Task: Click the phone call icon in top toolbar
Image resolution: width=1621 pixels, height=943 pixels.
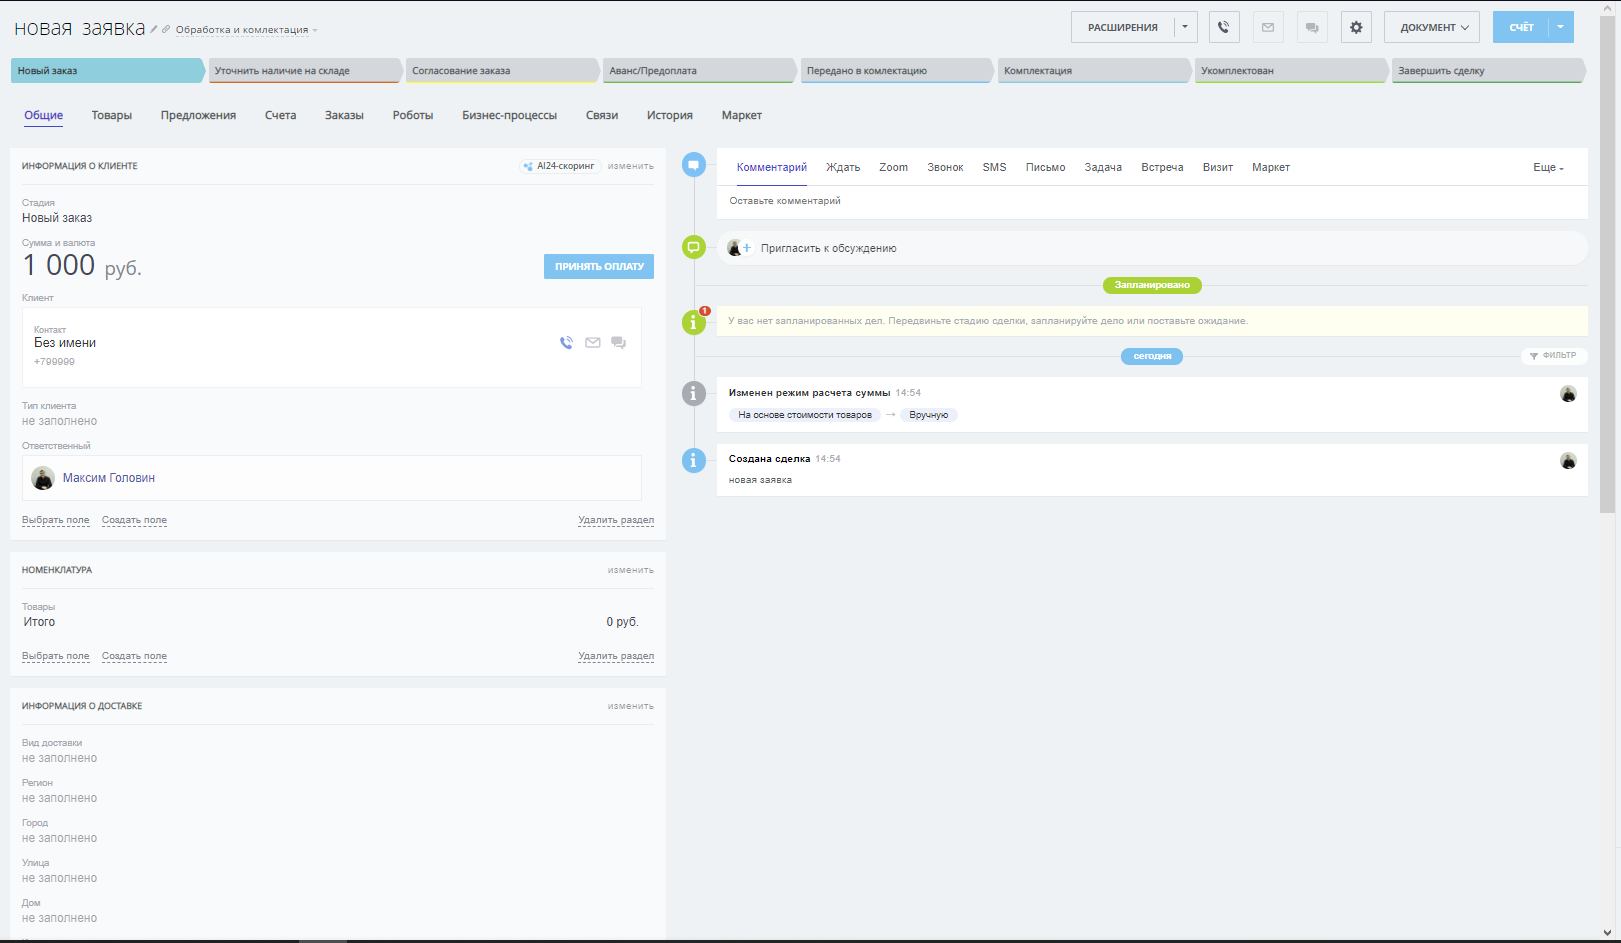Action: click(1224, 27)
